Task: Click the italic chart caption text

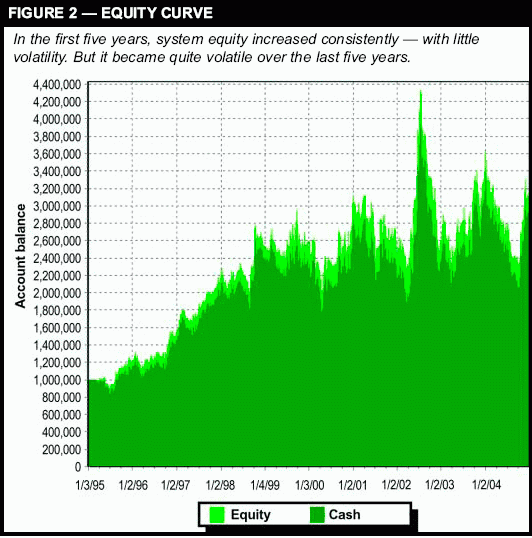Action: click(246, 48)
